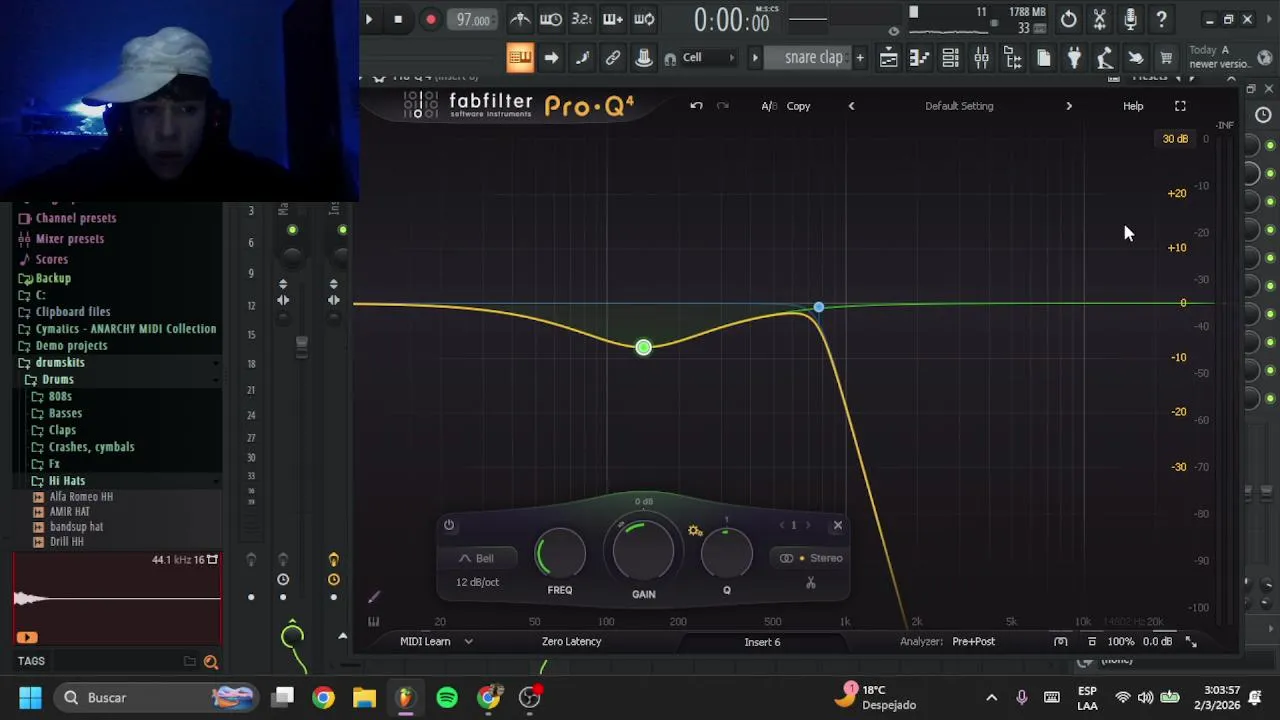Toggle the 3-2-1 countdown icon

582,19
